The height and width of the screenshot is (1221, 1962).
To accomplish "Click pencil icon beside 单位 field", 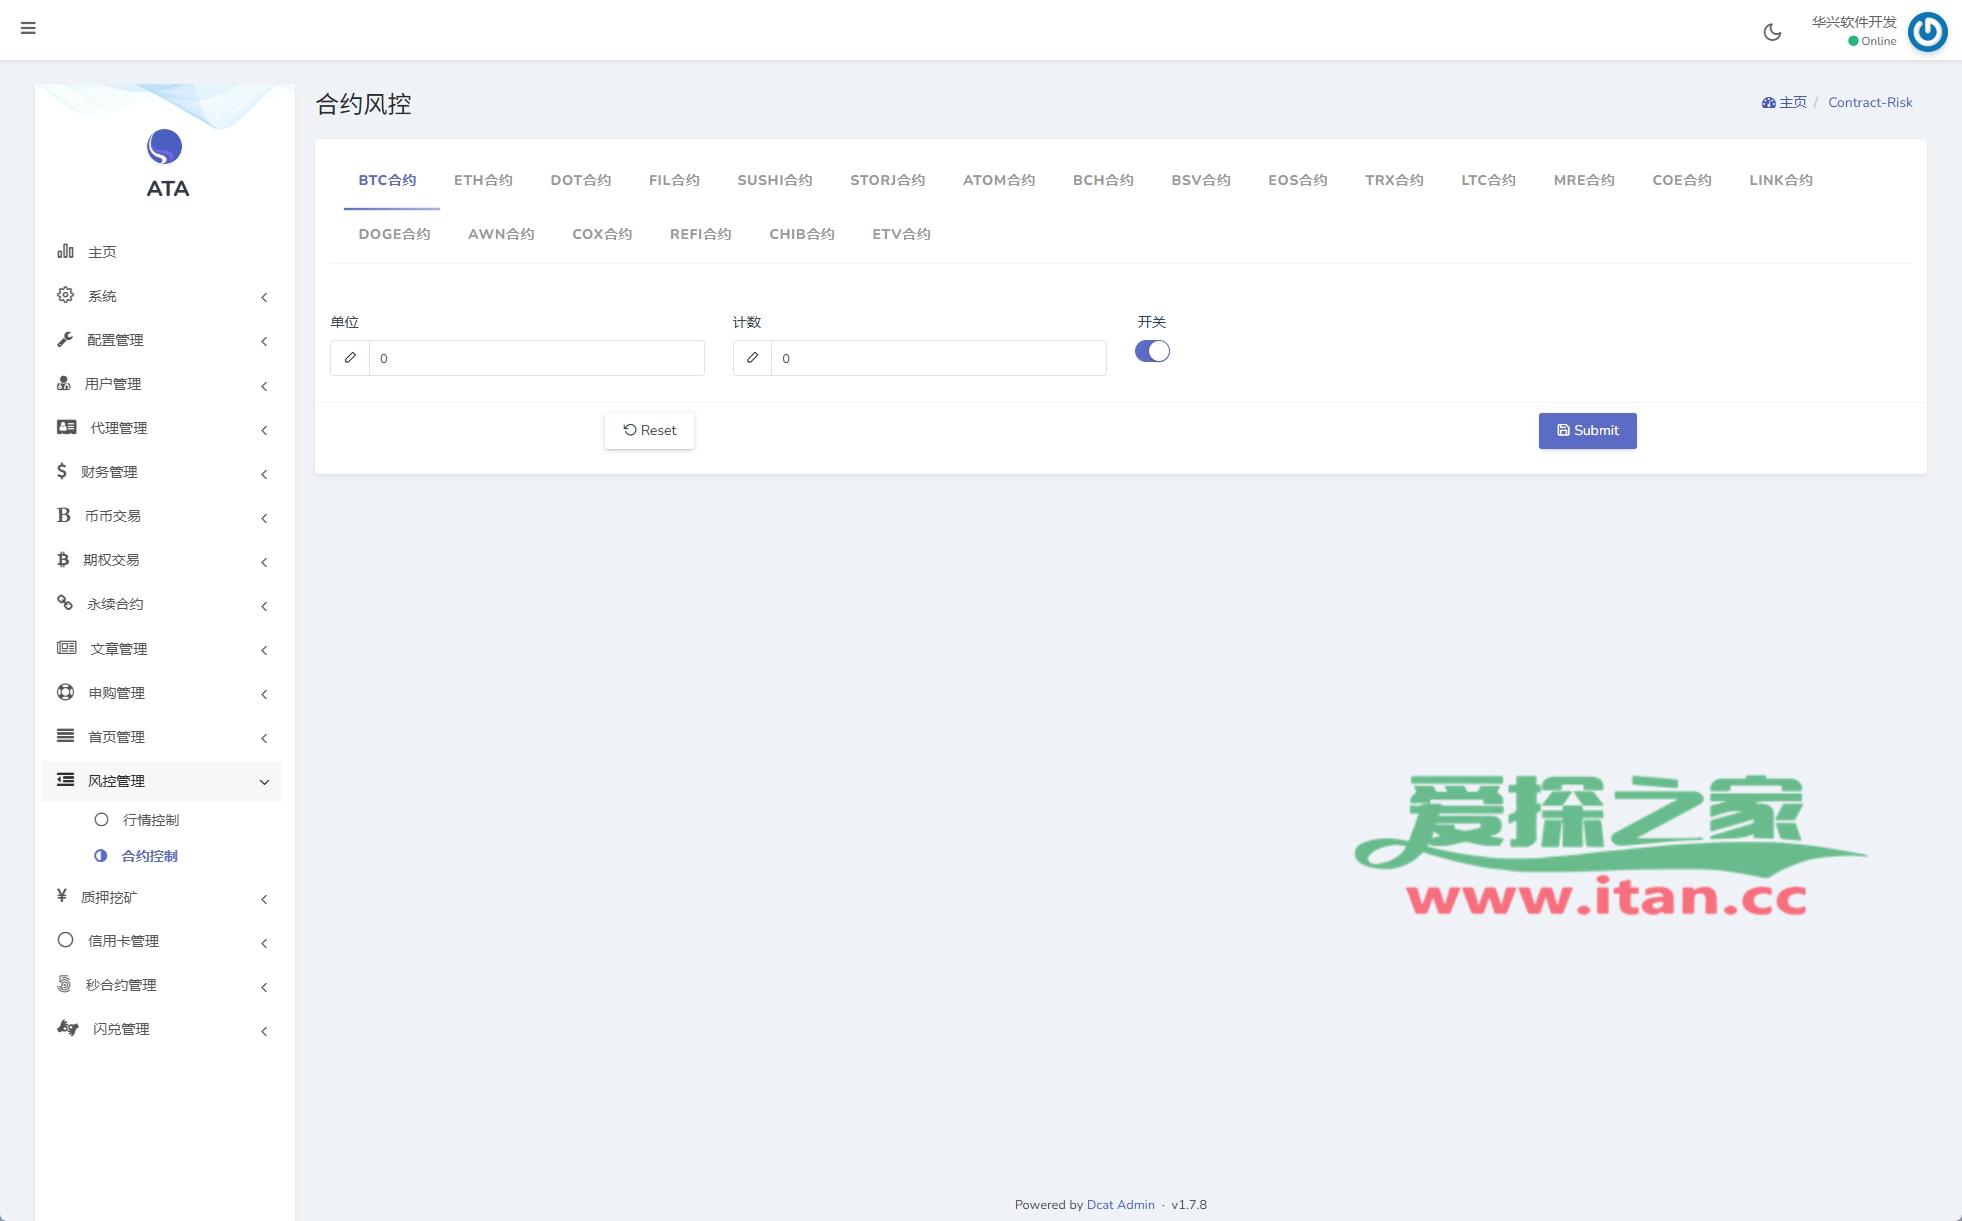I will coord(350,358).
